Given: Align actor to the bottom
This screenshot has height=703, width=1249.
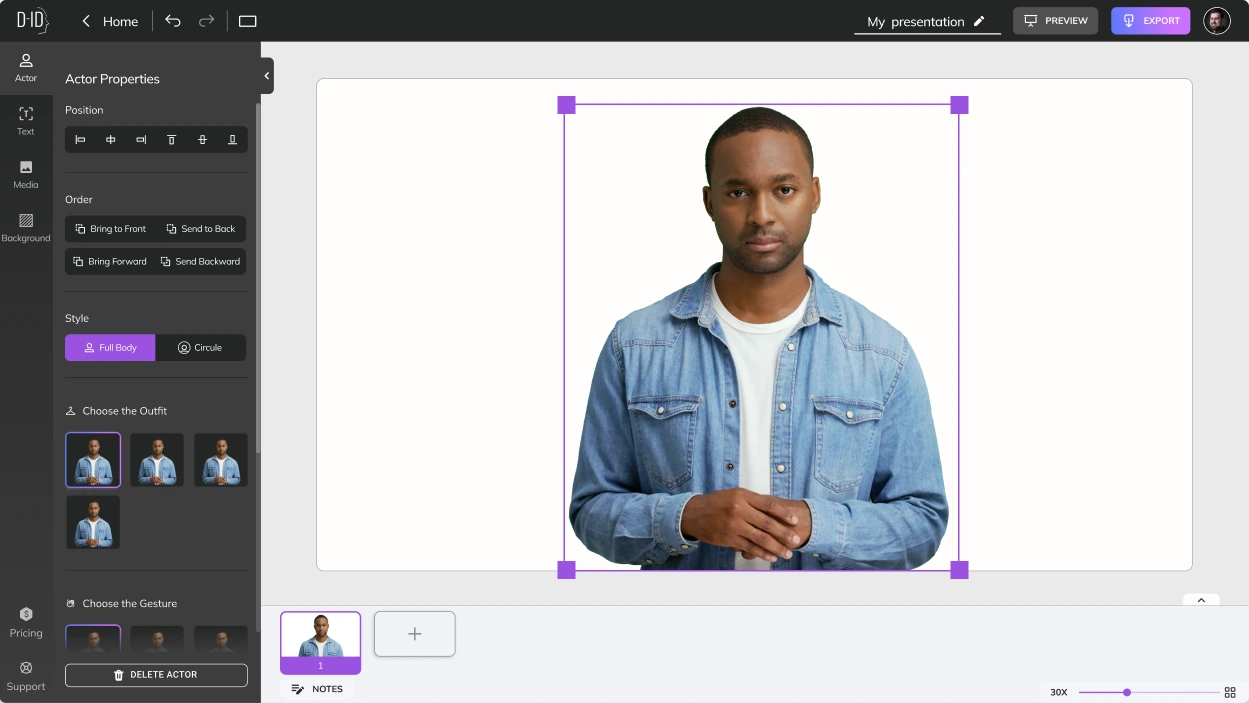Looking at the screenshot, I should [232, 140].
